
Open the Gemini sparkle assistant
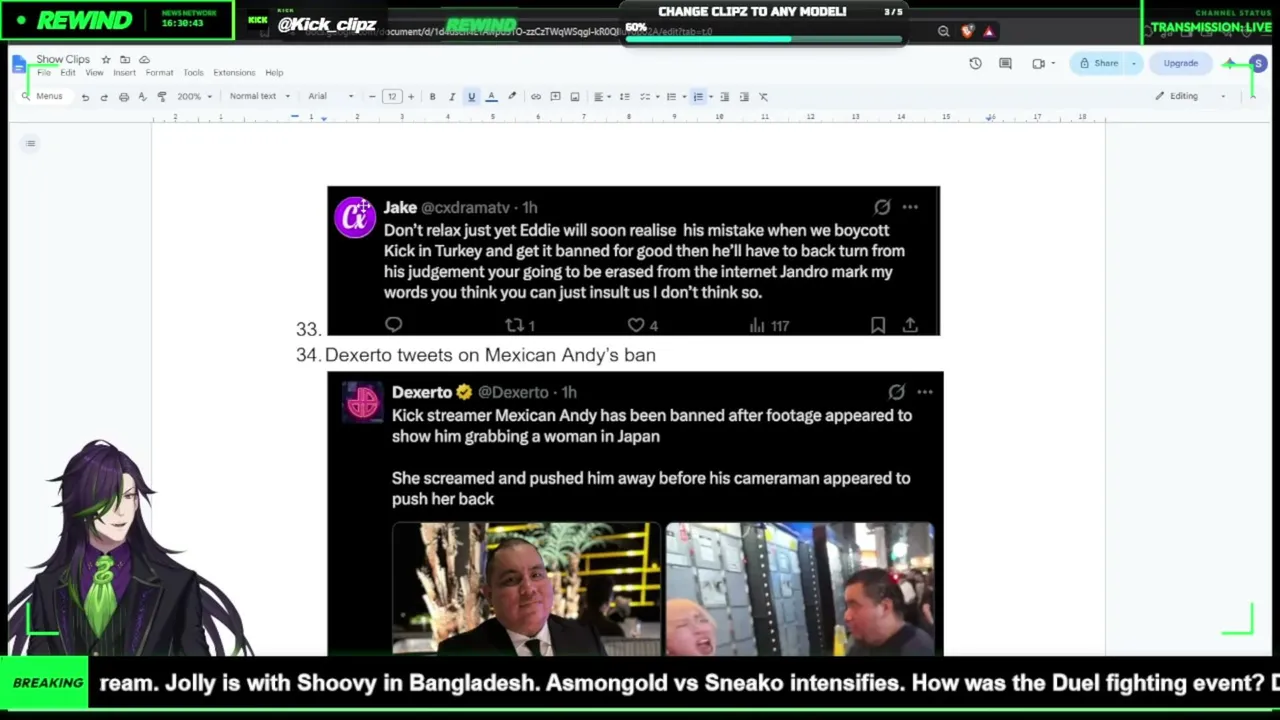(x=1230, y=63)
